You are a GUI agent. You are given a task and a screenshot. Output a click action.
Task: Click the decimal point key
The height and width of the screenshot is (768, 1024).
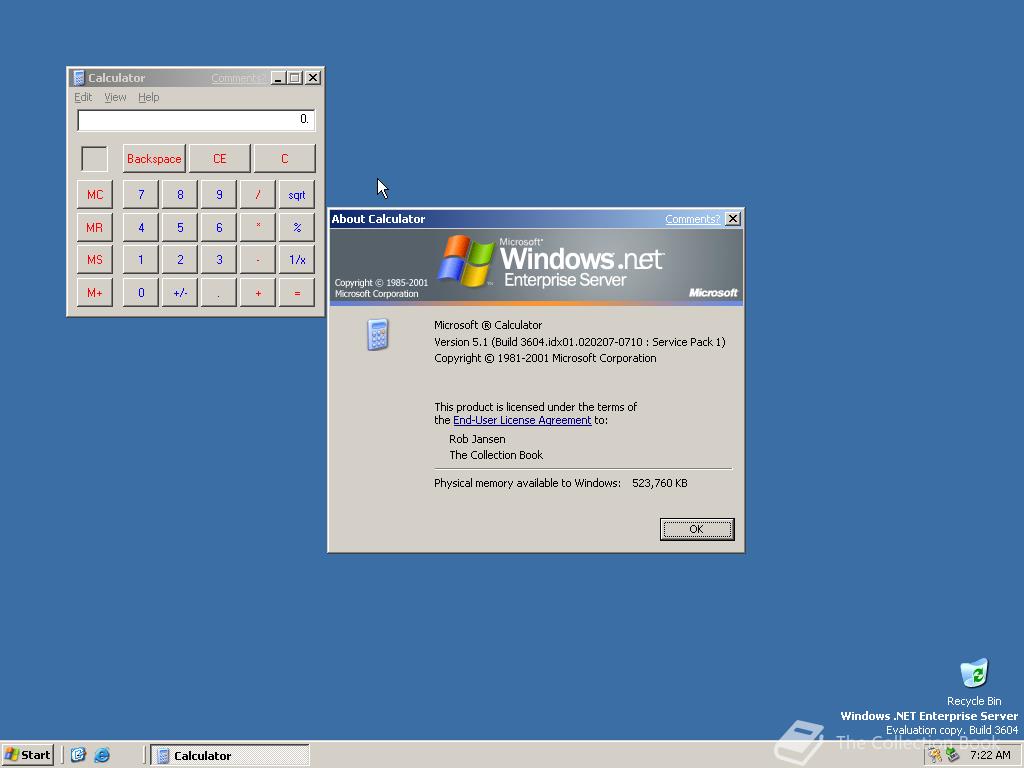click(219, 293)
